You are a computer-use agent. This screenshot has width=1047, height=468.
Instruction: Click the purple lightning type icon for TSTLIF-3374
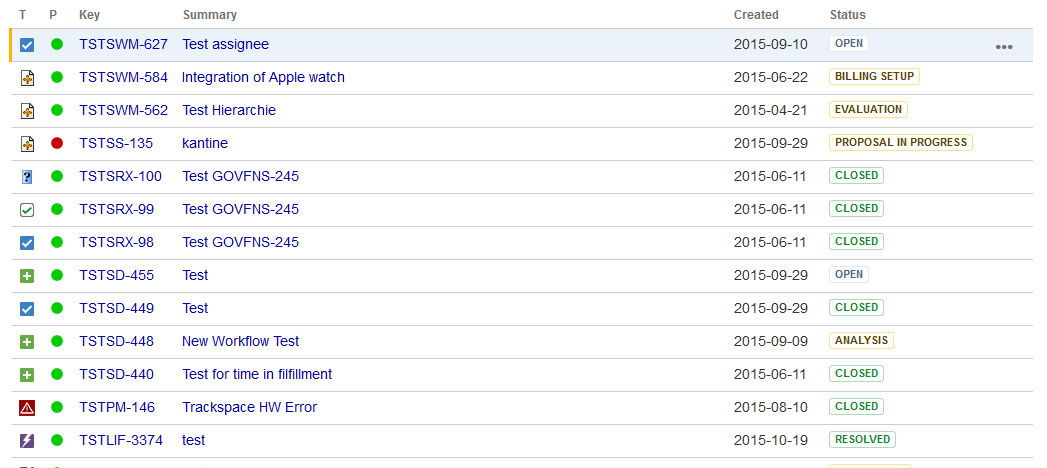27,441
